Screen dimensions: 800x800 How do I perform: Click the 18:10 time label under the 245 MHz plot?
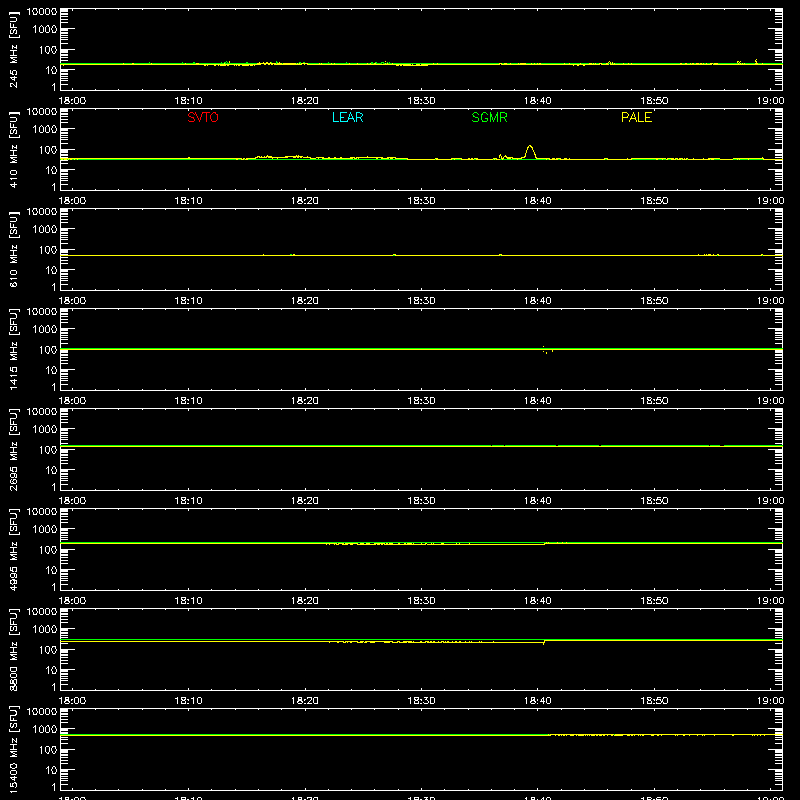(188, 101)
